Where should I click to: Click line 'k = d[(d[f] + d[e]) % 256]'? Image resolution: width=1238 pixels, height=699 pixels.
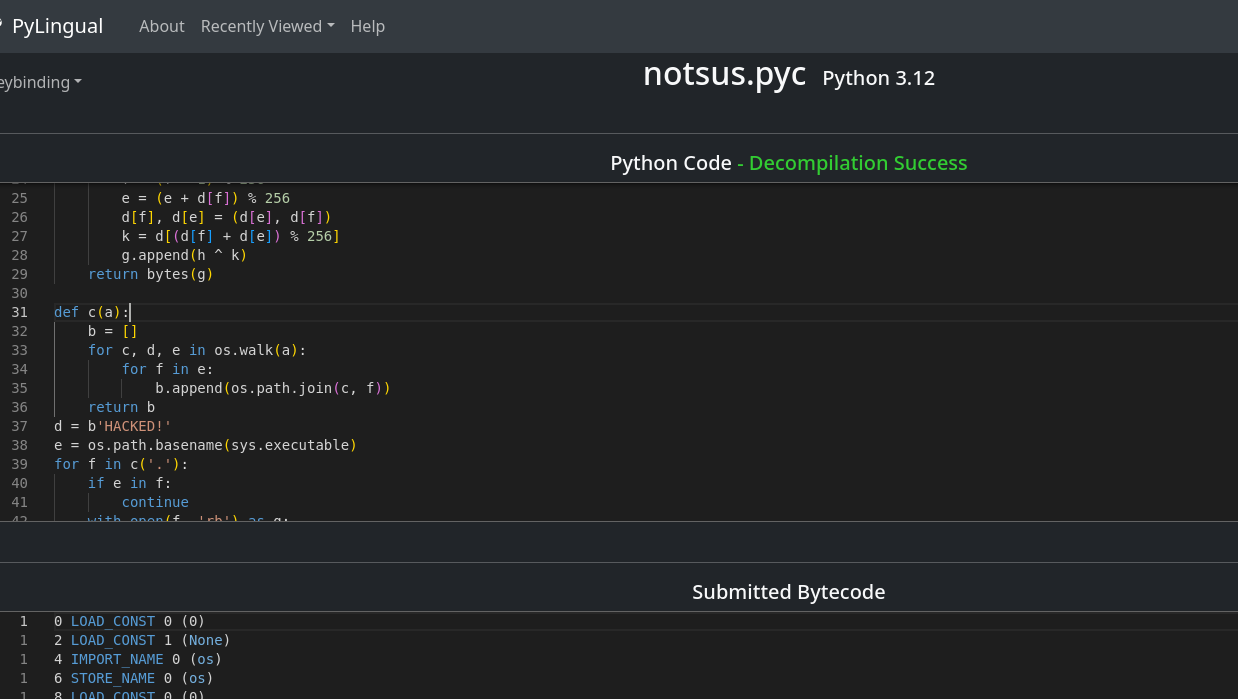tap(231, 236)
